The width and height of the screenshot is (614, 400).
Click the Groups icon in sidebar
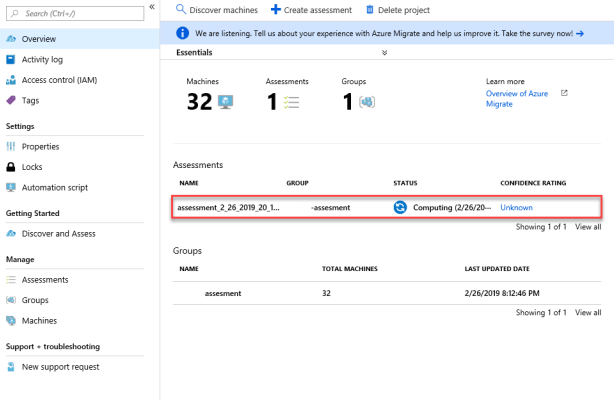(x=11, y=300)
